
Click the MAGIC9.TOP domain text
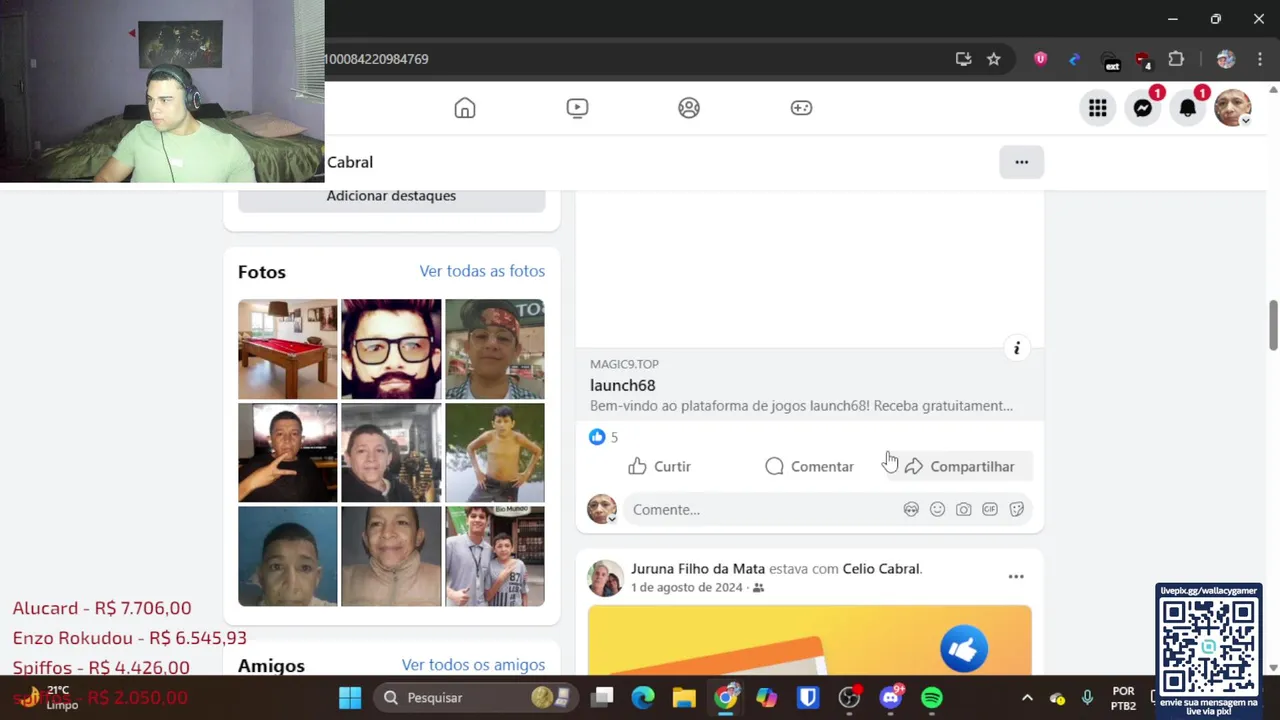pyautogui.click(x=624, y=364)
